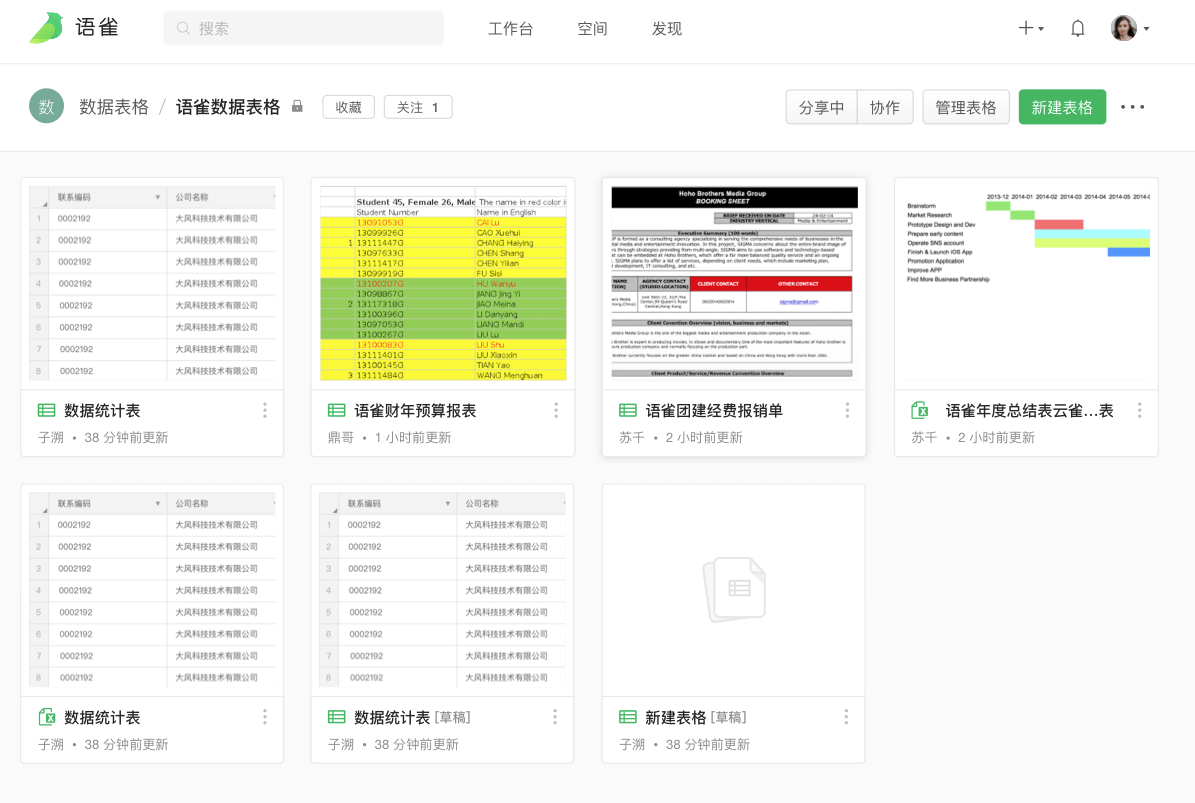
Task: Open the 数据统计表 [草稿] title
Action: (x=412, y=717)
